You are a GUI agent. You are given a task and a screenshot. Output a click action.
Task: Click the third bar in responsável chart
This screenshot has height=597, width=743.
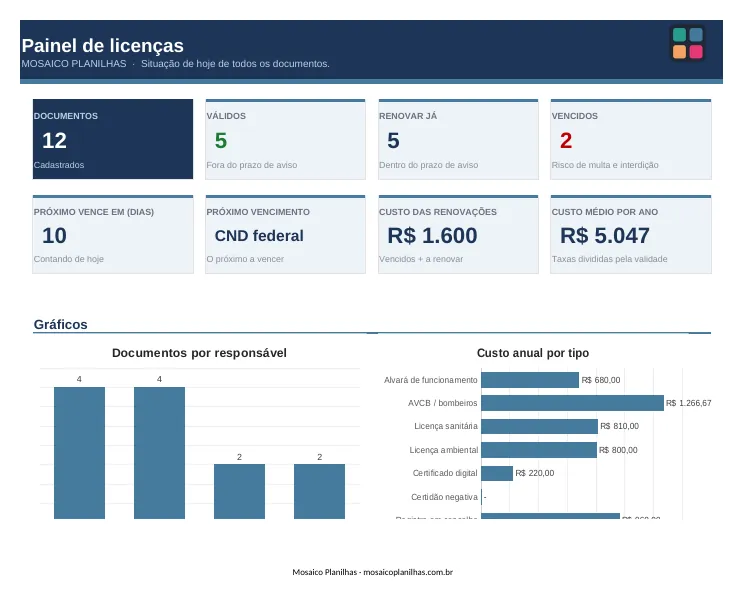coord(239,491)
